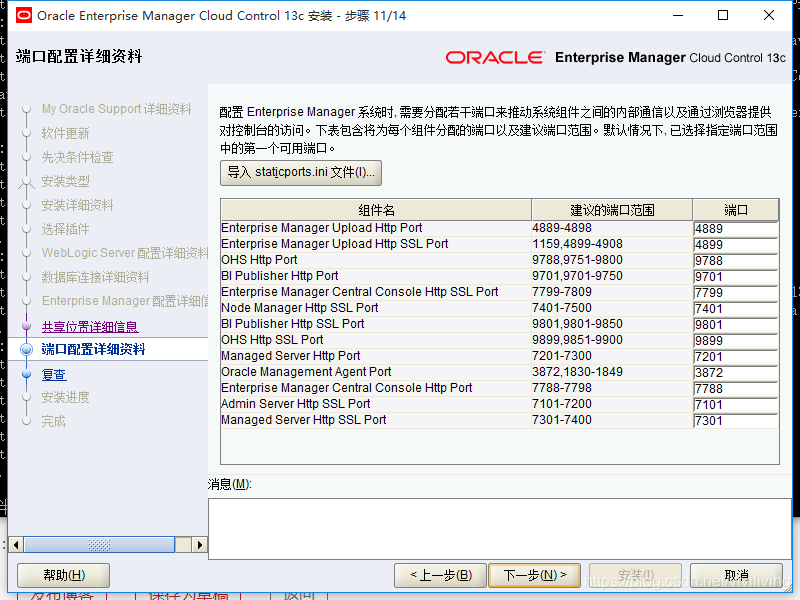Click the 端口 column header

click(736, 210)
